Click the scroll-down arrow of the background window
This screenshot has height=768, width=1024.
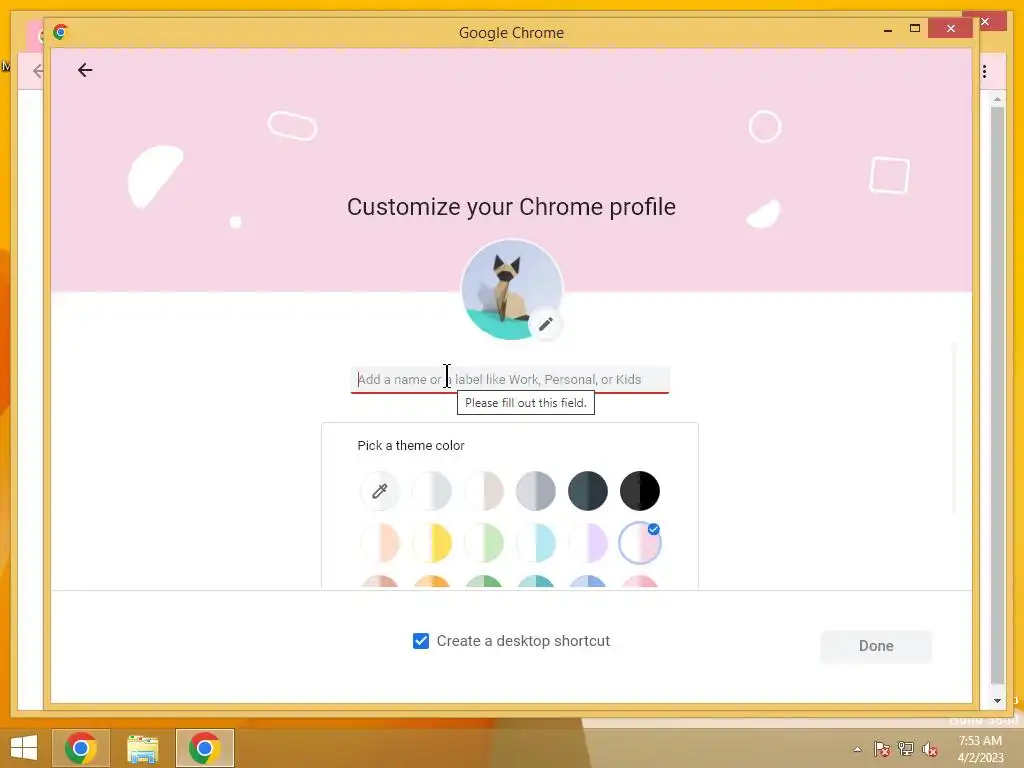tap(997, 700)
